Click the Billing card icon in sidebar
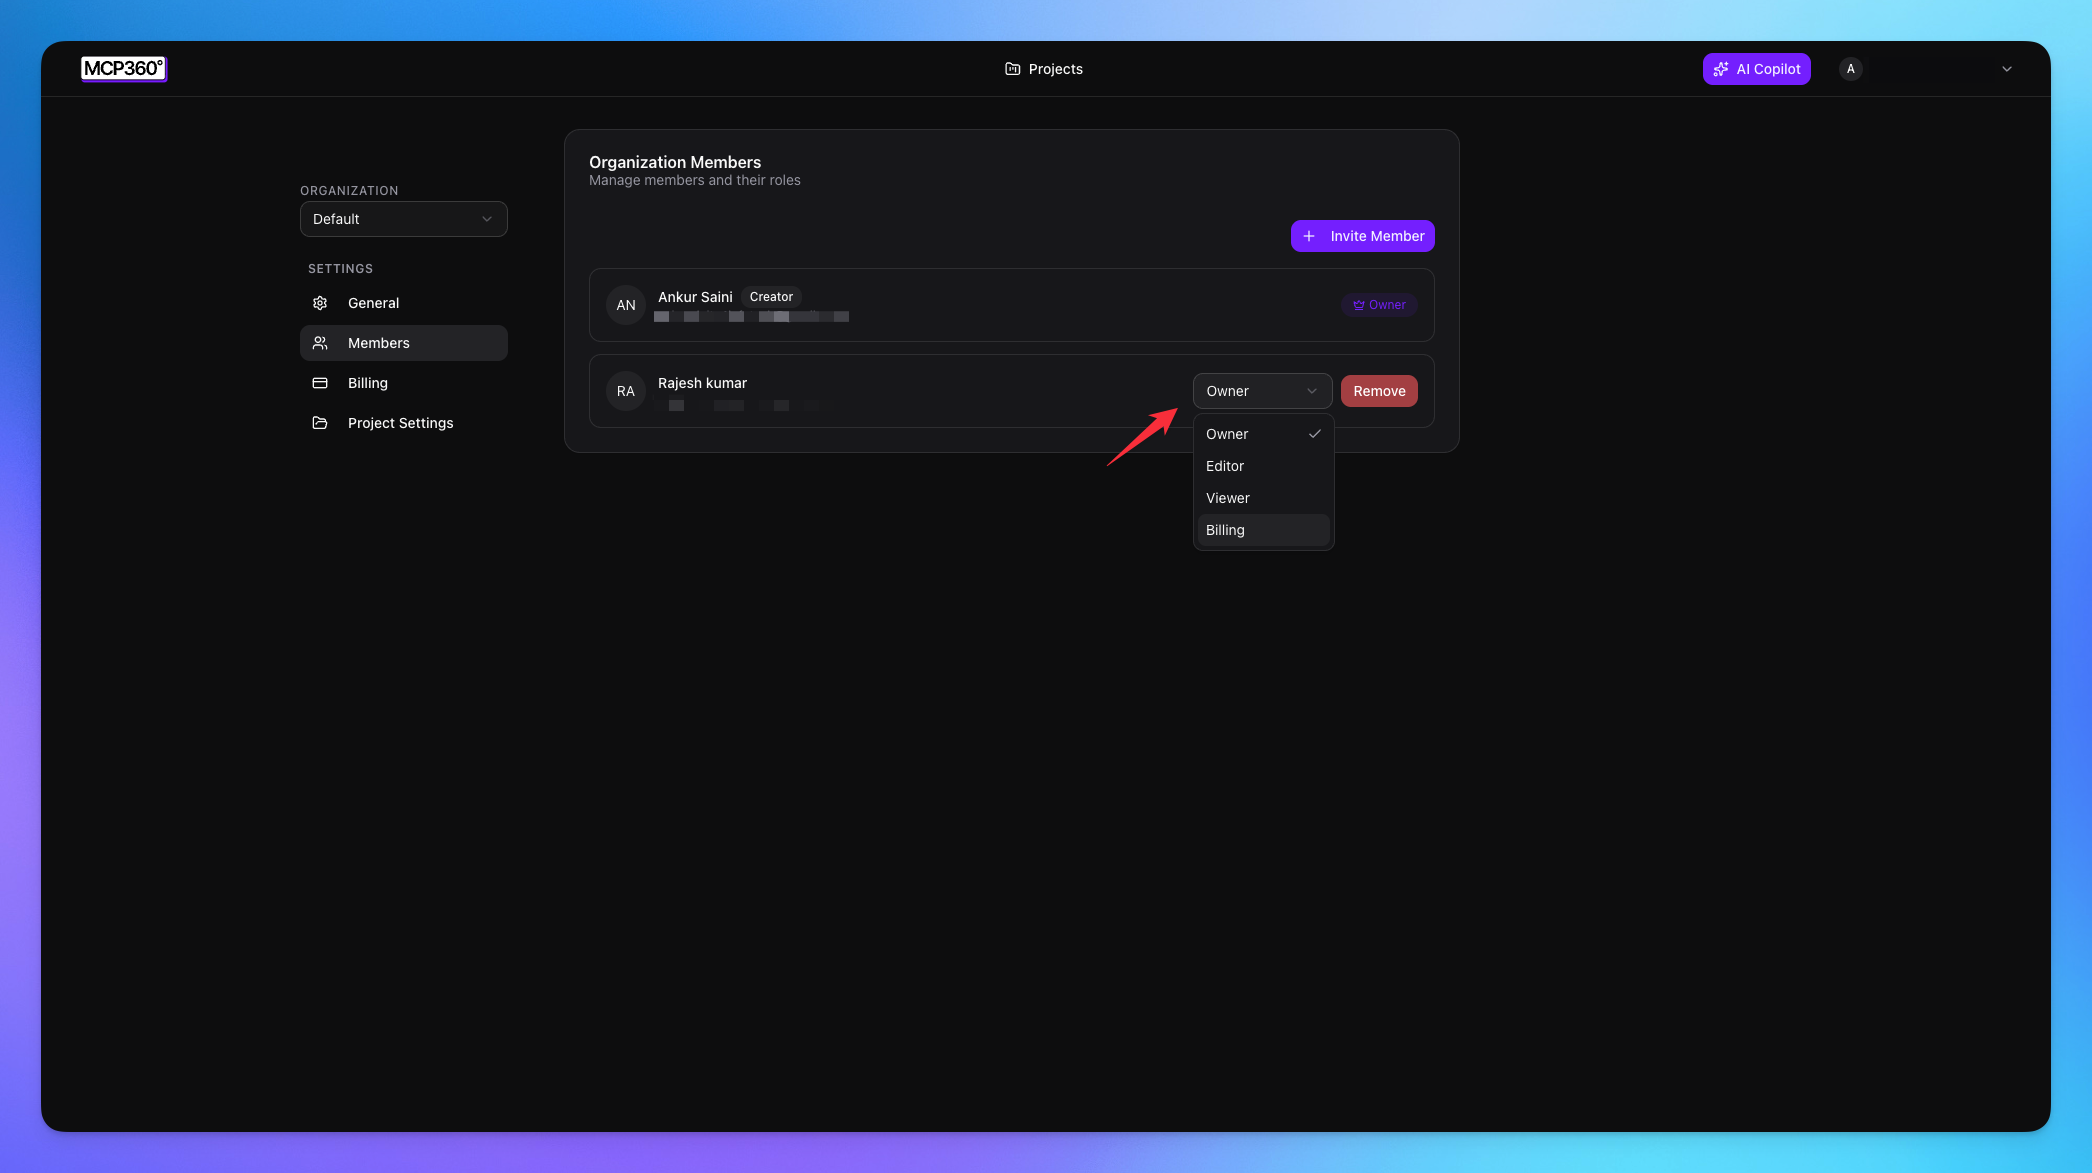Screen dimensions: 2092x1173 pyautogui.click(x=320, y=383)
